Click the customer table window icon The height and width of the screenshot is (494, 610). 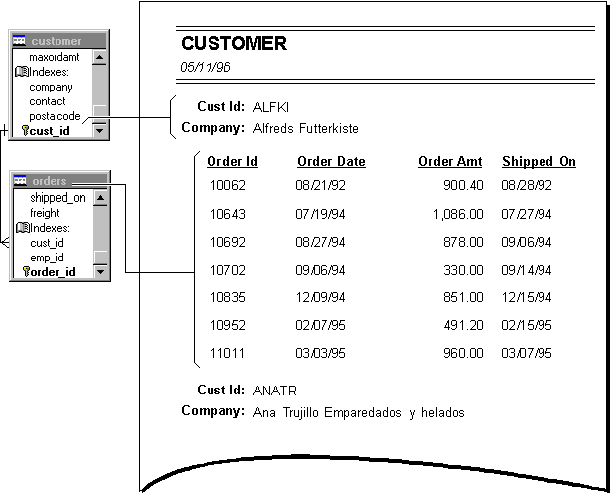click(20, 41)
